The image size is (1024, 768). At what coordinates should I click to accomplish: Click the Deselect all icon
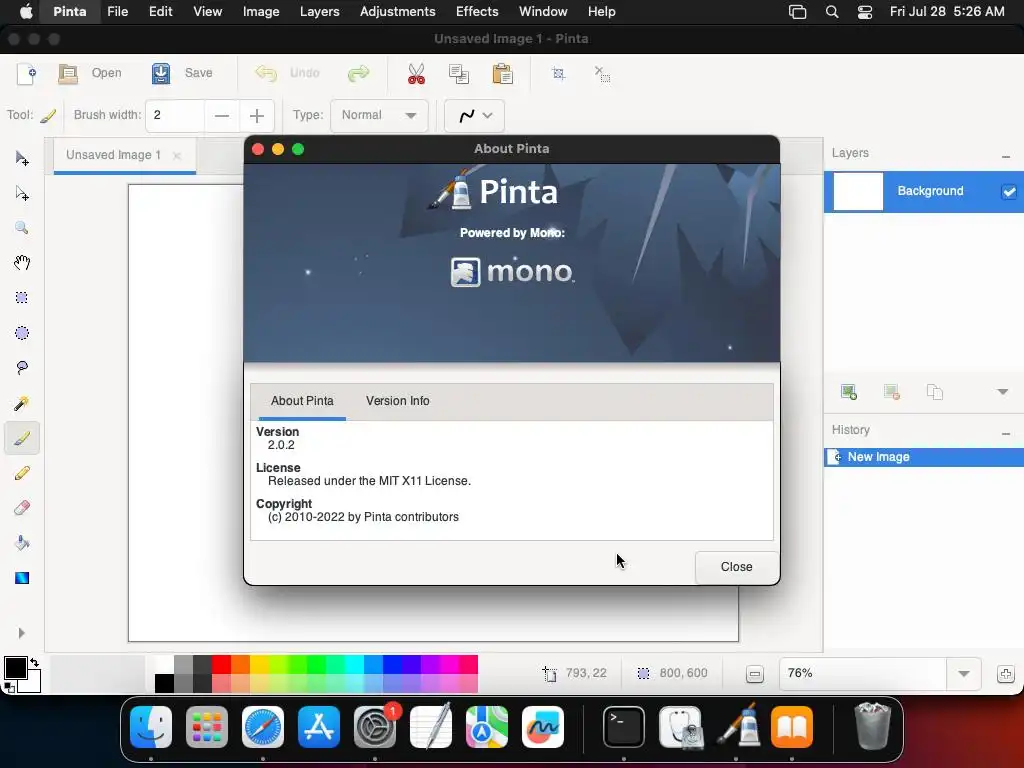click(602, 73)
